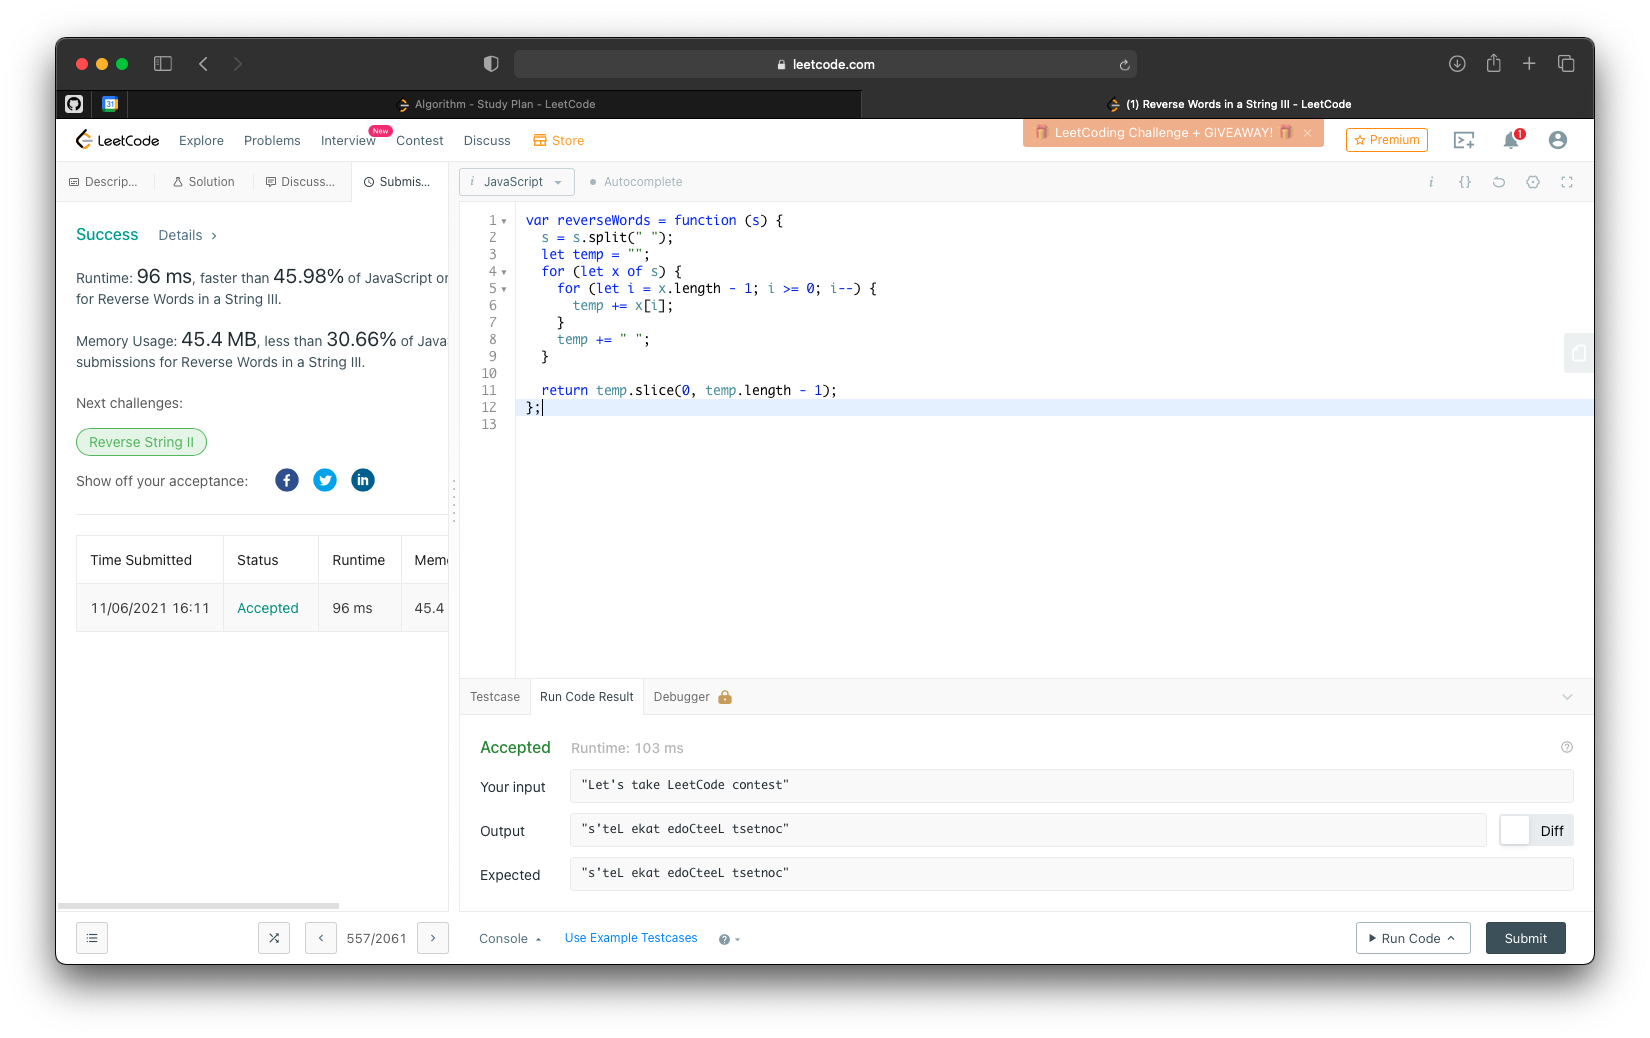Open user profile avatar icon
This screenshot has height=1038, width=1650.
click(1558, 140)
